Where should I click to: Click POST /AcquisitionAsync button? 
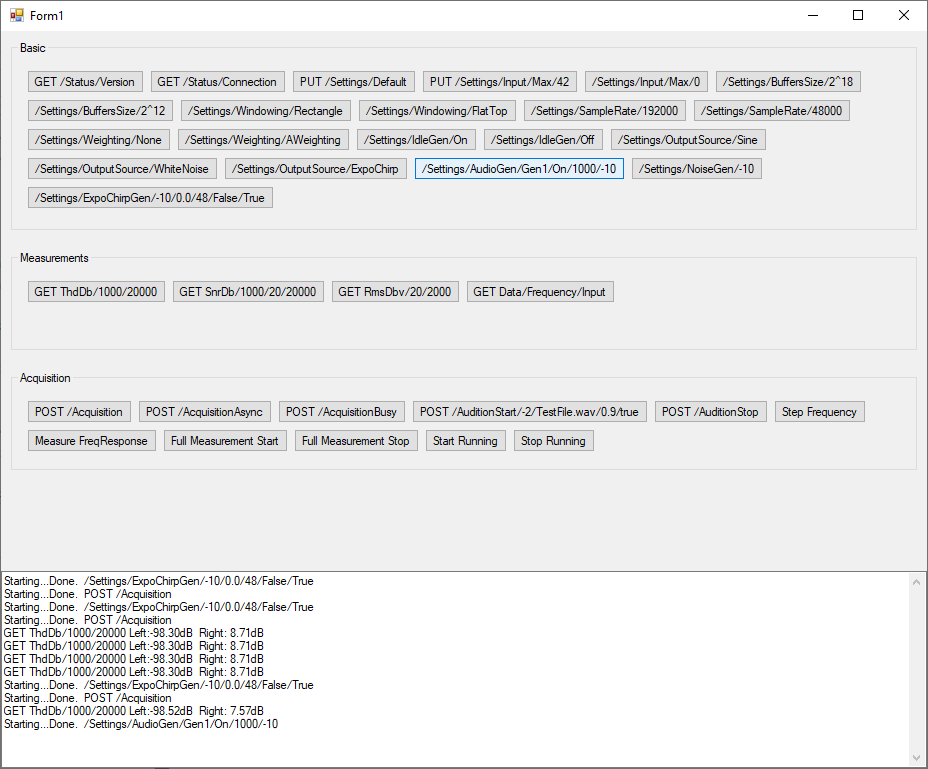205,411
